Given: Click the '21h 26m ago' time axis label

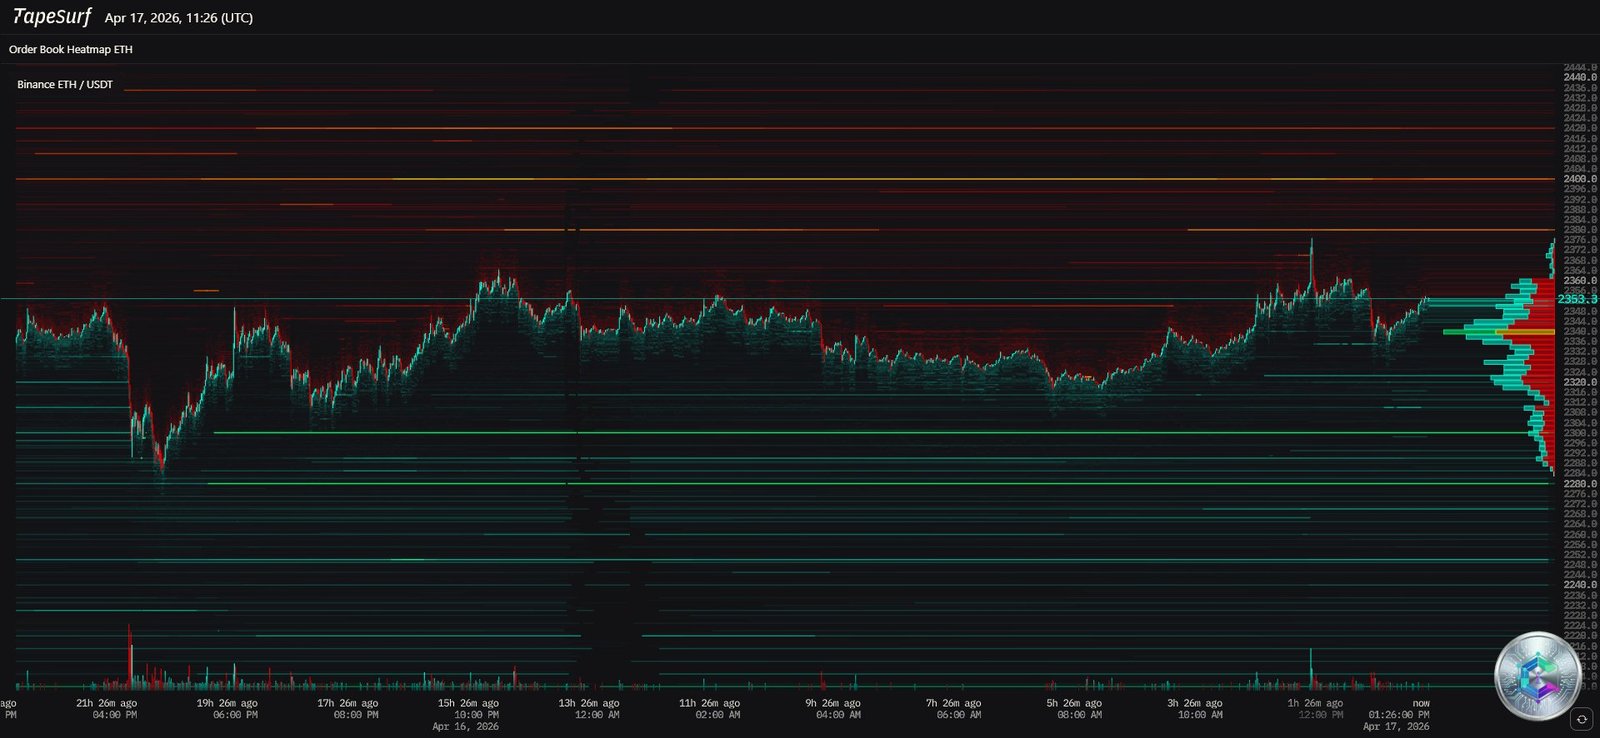Looking at the screenshot, I should pos(107,703).
